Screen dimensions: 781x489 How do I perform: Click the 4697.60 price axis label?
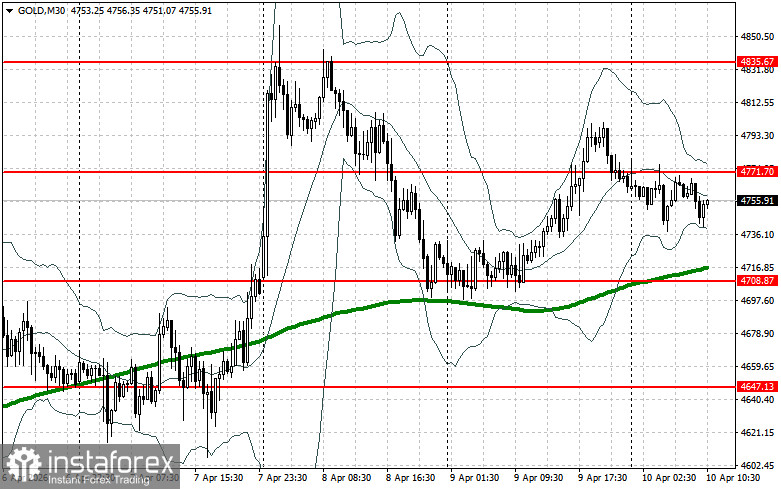click(x=757, y=300)
